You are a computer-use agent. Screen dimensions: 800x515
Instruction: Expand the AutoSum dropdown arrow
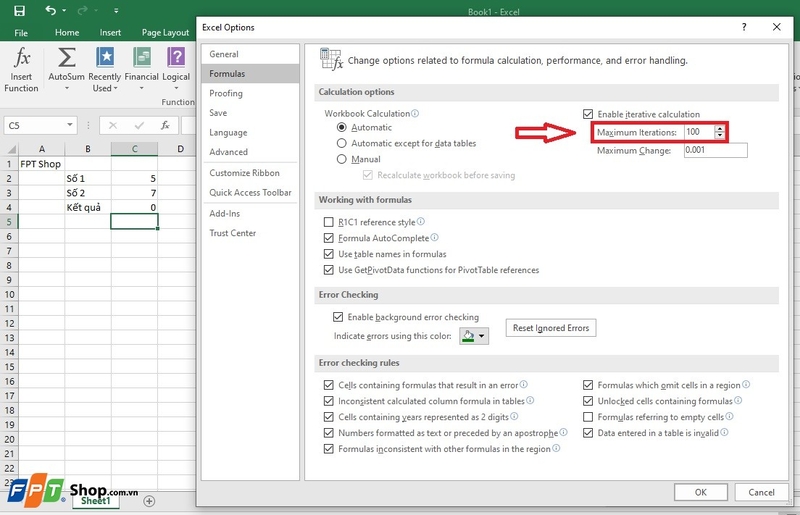pos(66,89)
